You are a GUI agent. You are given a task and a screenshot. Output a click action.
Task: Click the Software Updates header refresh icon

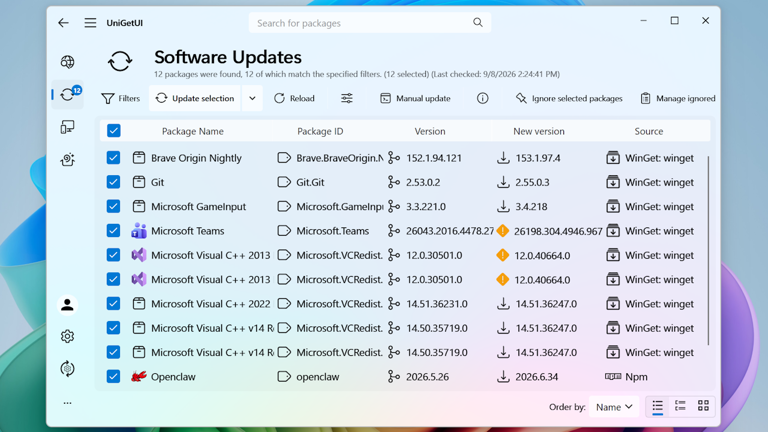pyautogui.click(x=120, y=62)
